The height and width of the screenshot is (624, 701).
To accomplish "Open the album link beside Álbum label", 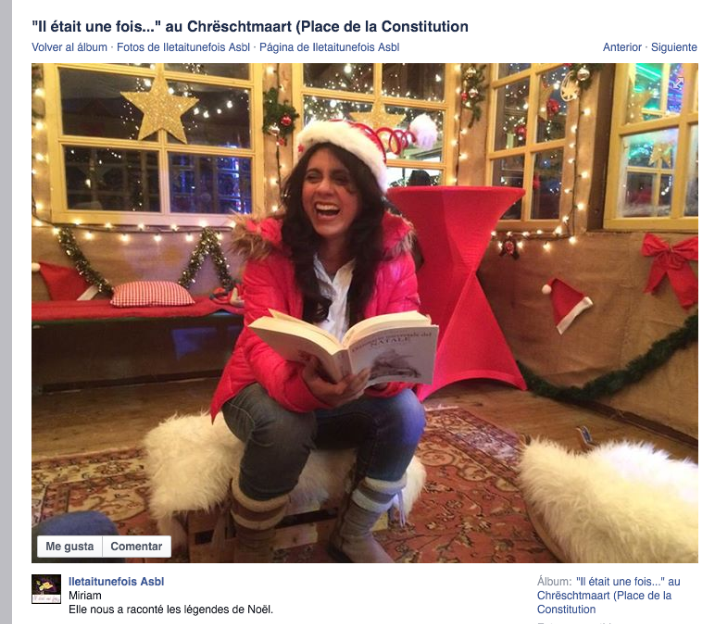I will tap(608, 595).
